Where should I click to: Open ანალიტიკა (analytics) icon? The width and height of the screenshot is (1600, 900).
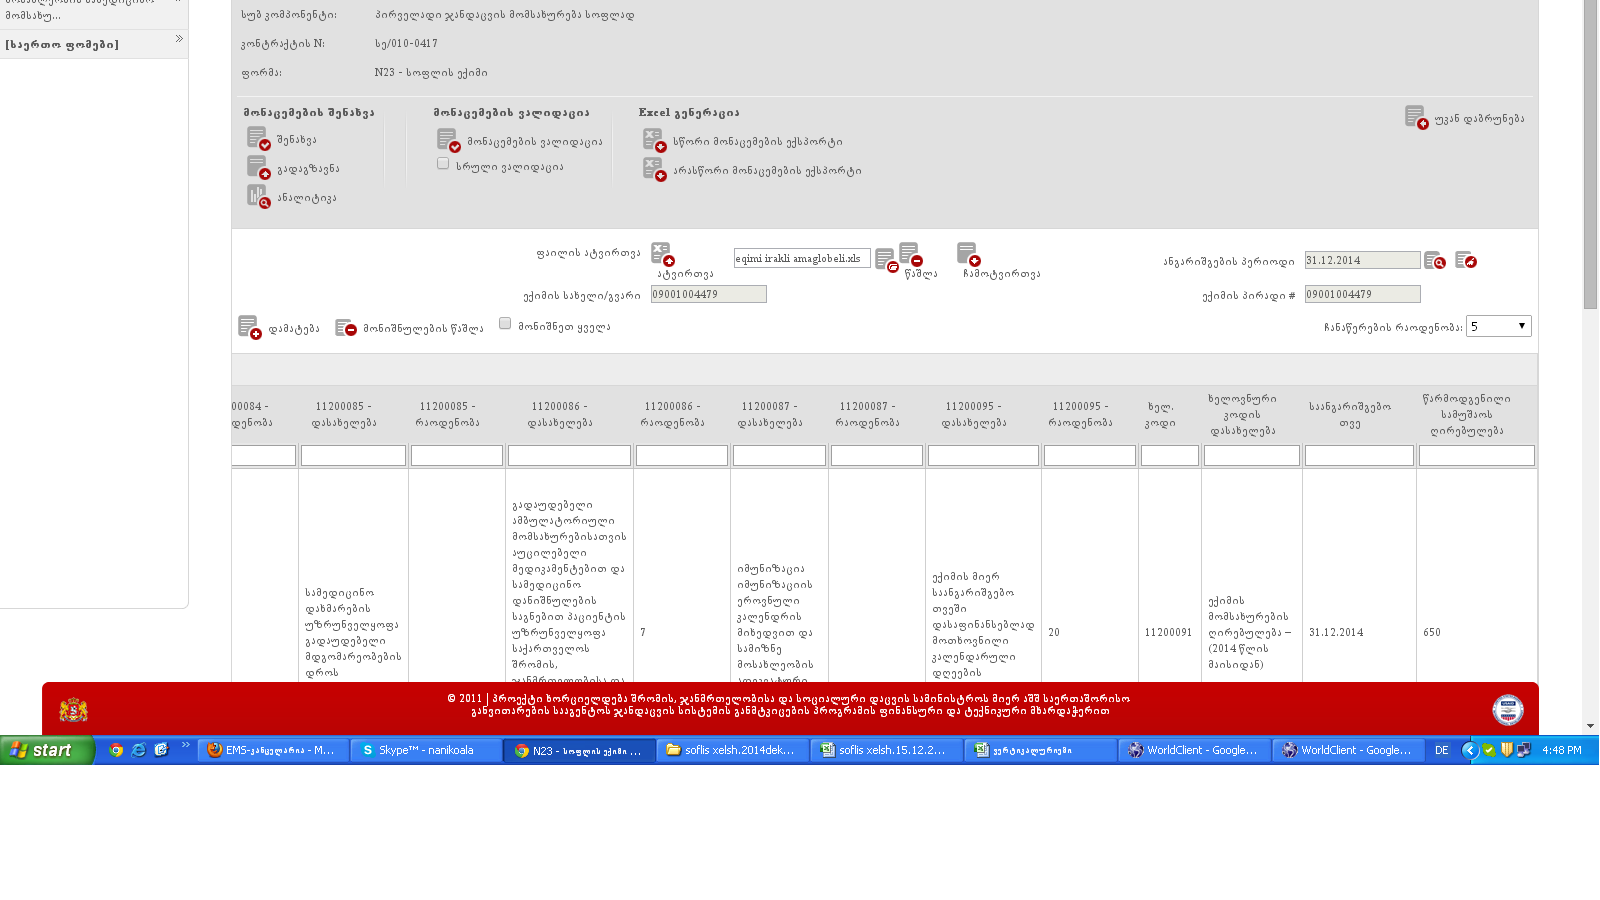point(258,197)
